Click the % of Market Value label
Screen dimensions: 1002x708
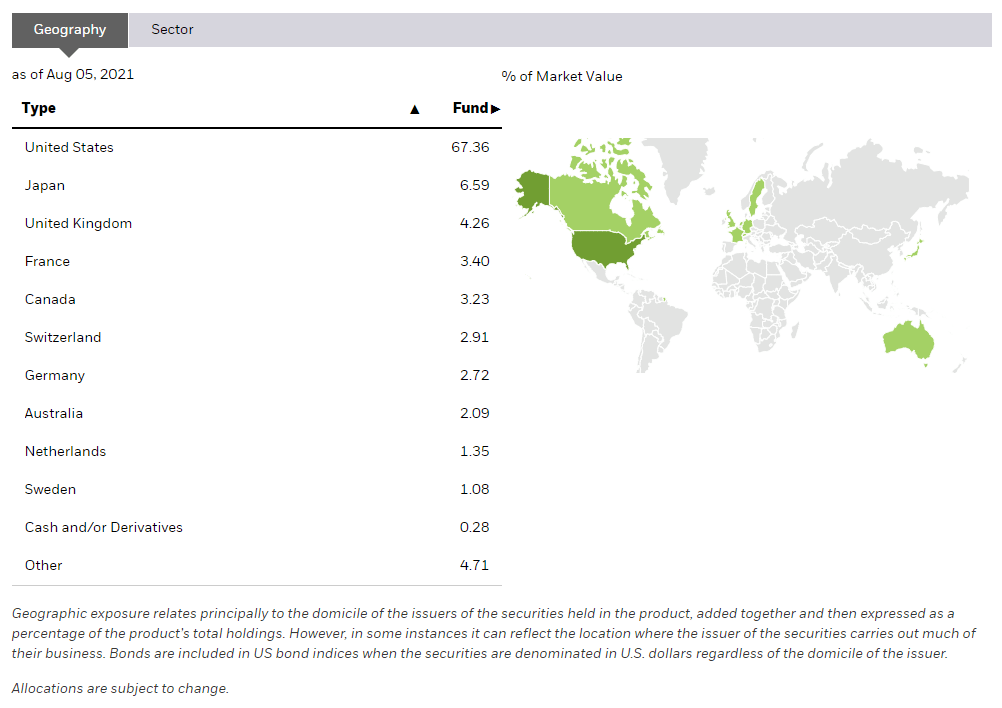pos(562,77)
